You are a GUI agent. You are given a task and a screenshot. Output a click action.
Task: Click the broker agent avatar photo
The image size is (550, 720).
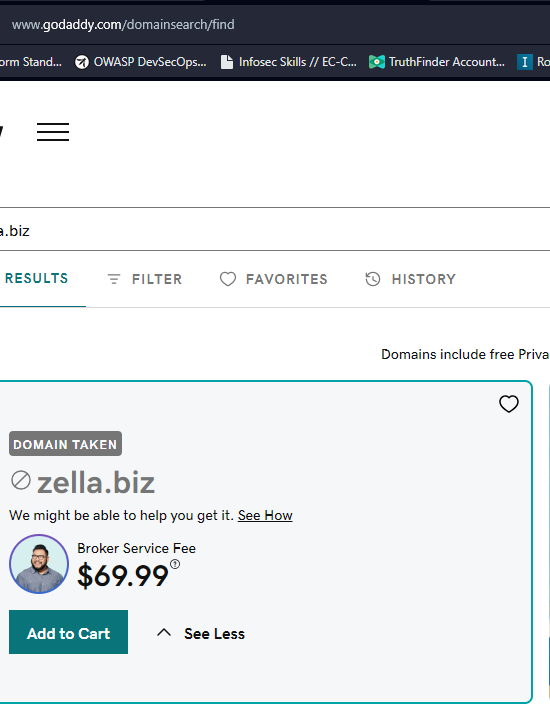39,564
